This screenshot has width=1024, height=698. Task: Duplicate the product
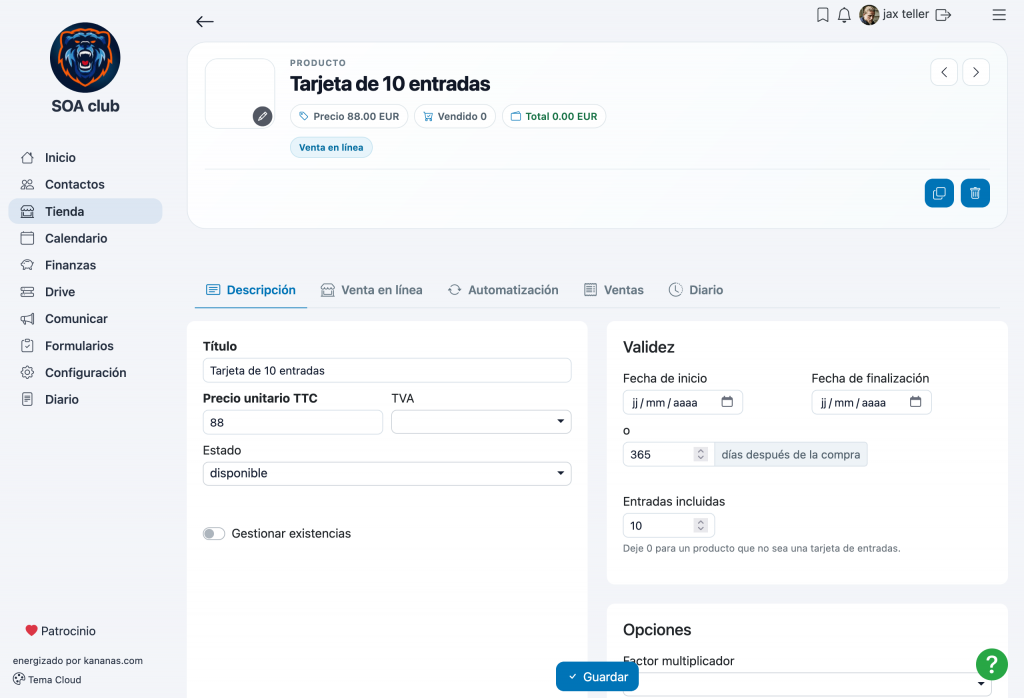(x=939, y=193)
